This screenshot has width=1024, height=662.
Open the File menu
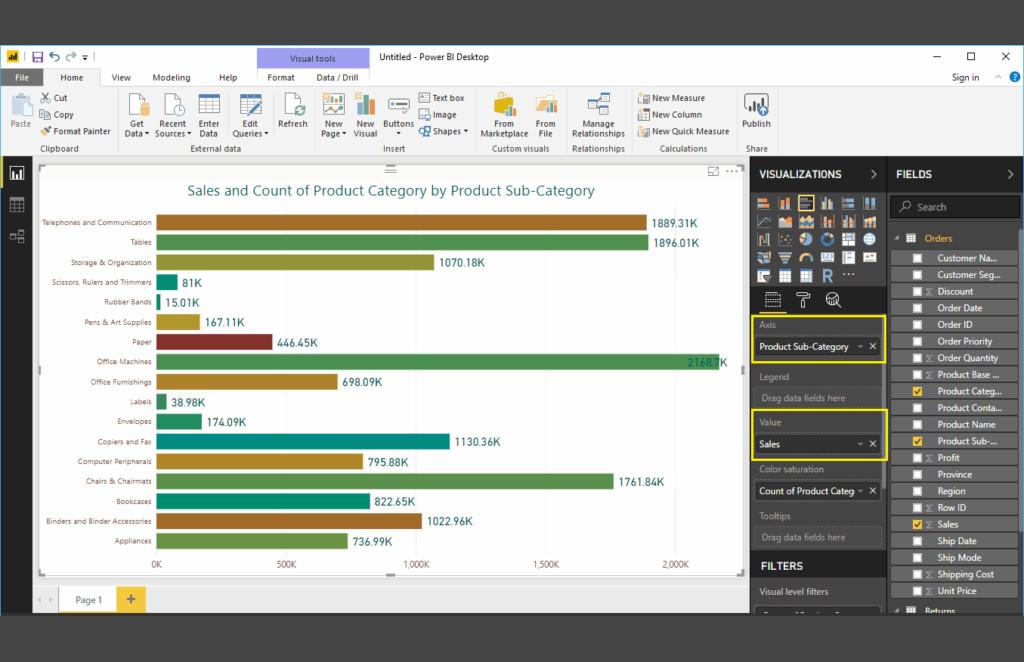(x=22, y=77)
